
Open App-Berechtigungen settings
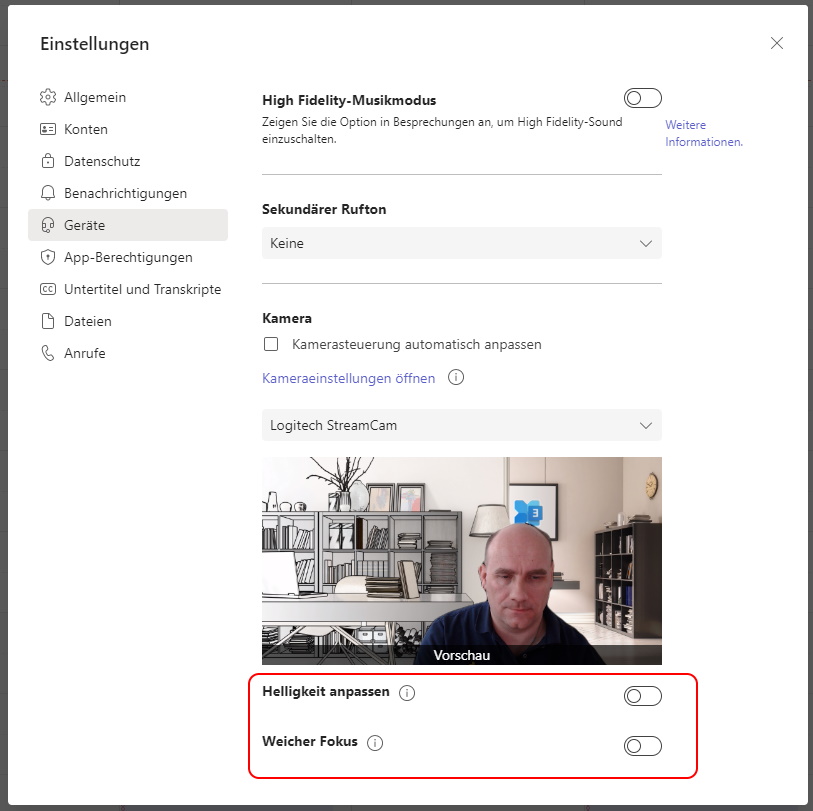tap(128, 257)
